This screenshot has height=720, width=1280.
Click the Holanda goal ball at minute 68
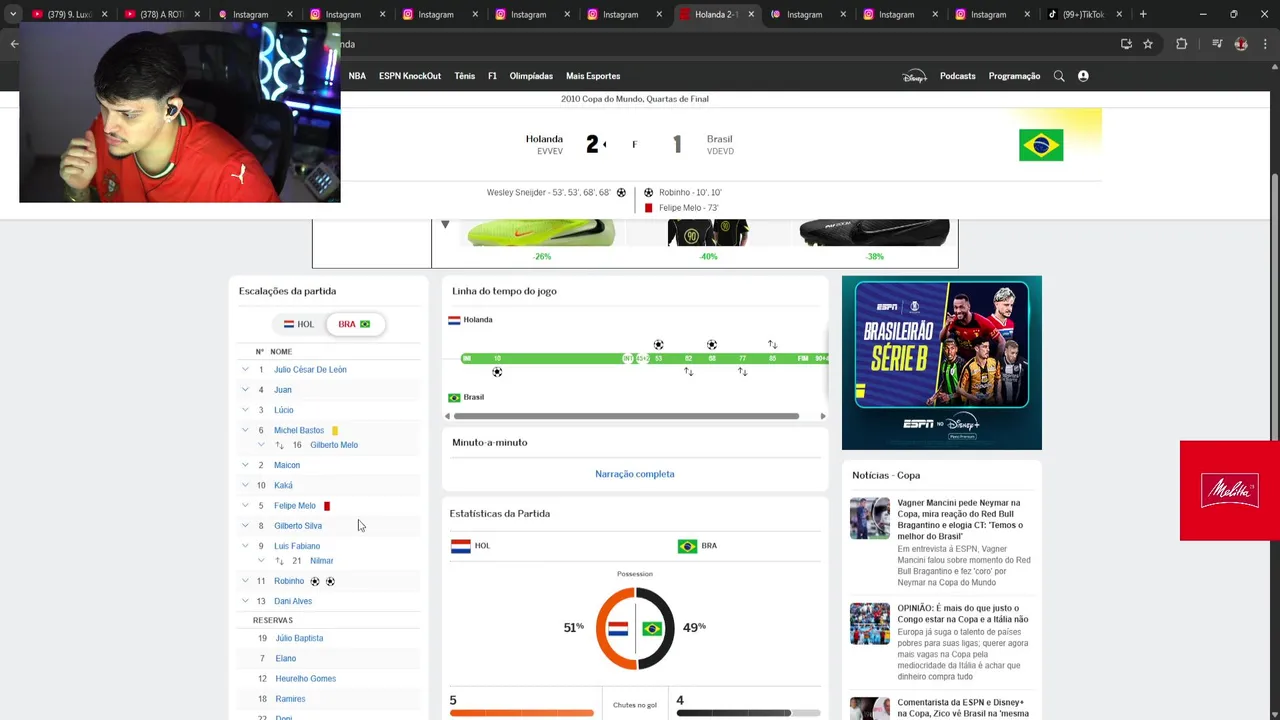712,345
